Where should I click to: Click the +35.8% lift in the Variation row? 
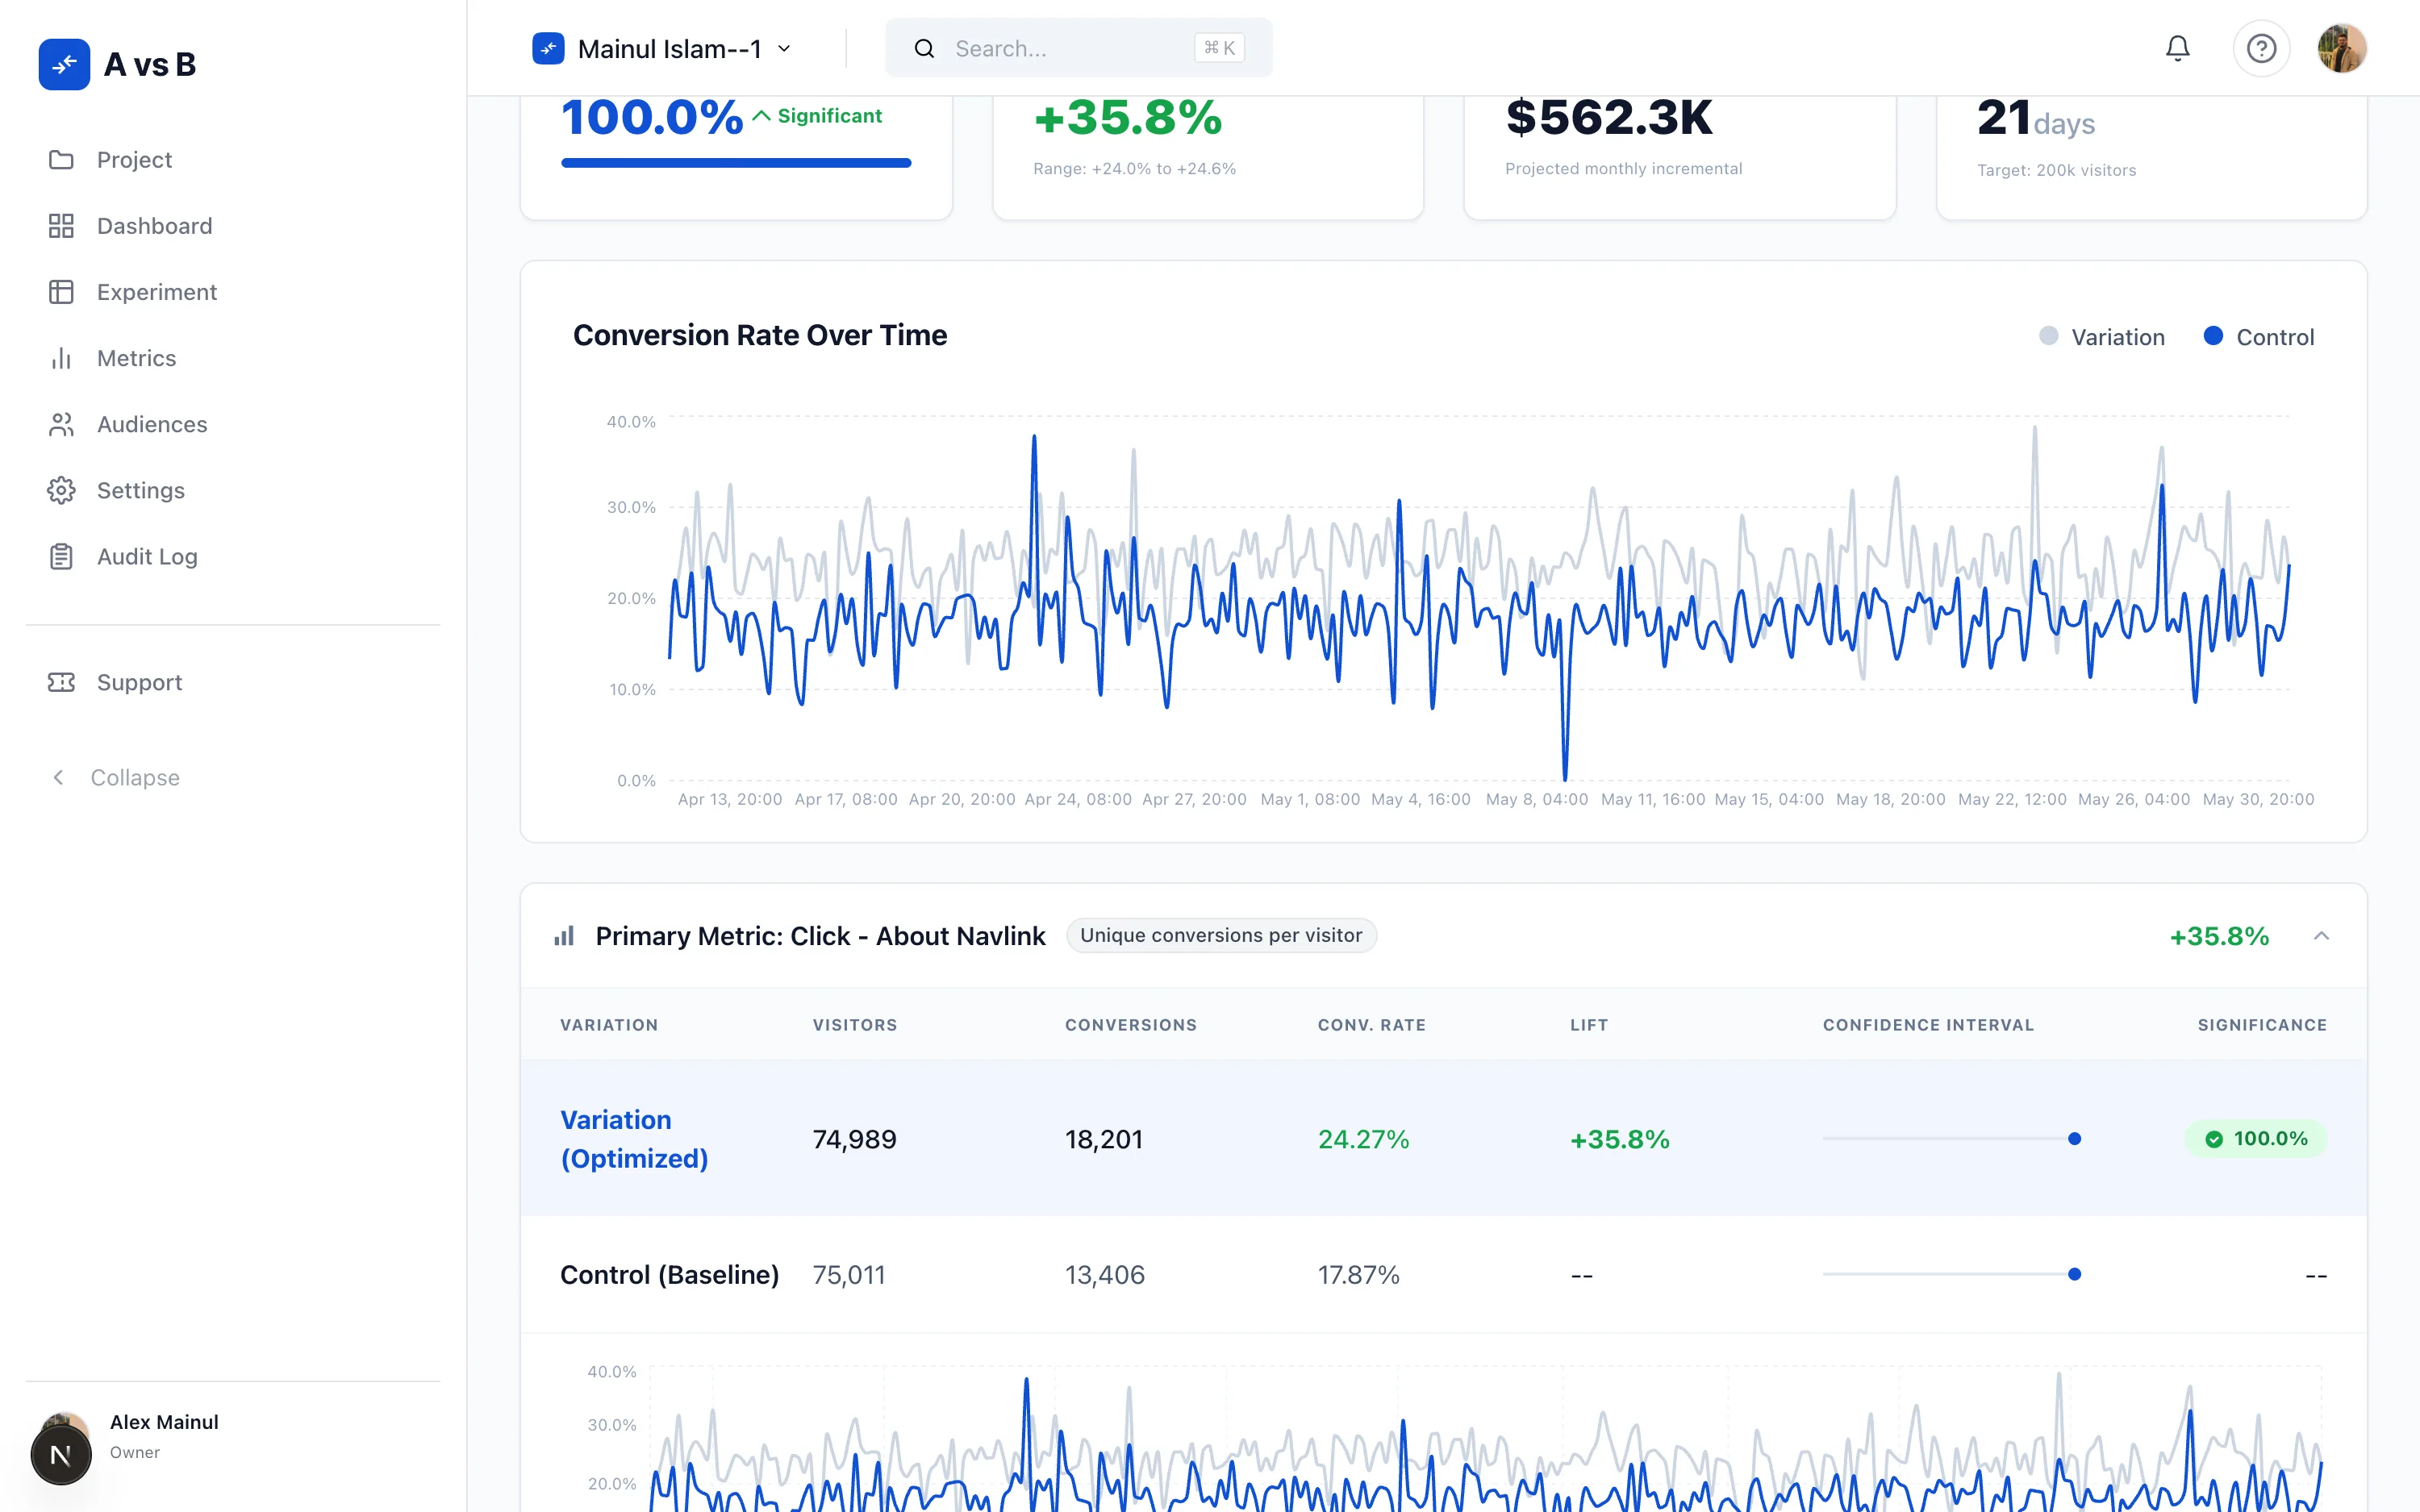click(x=1620, y=1140)
